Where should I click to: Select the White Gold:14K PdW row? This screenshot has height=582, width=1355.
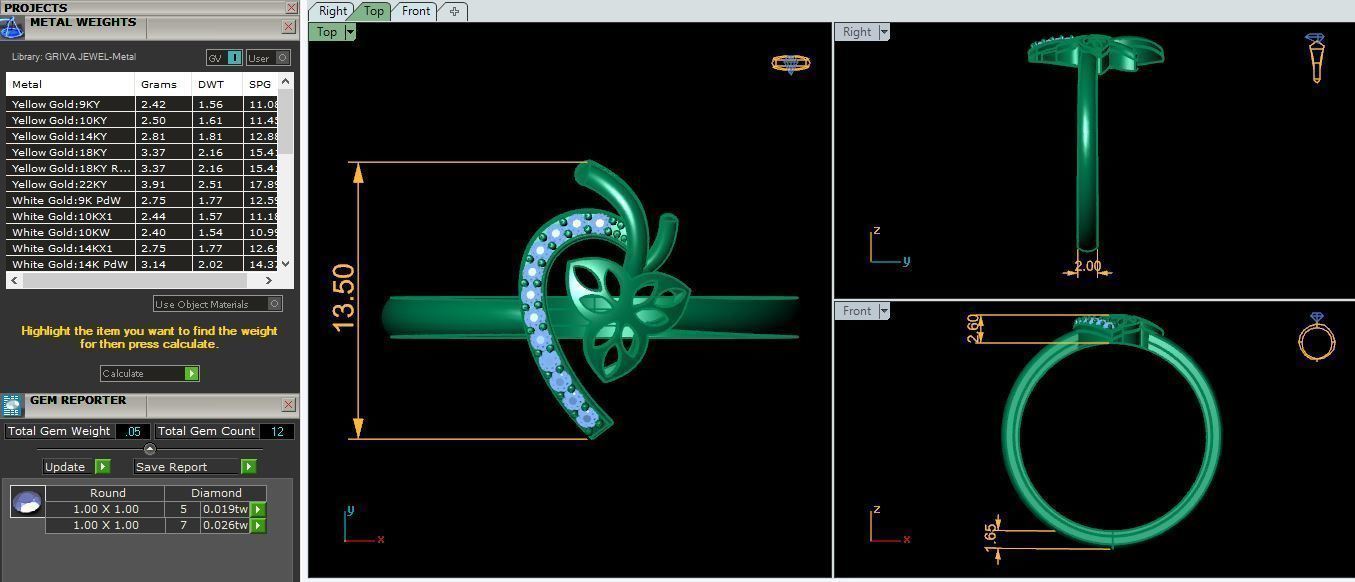click(142, 264)
